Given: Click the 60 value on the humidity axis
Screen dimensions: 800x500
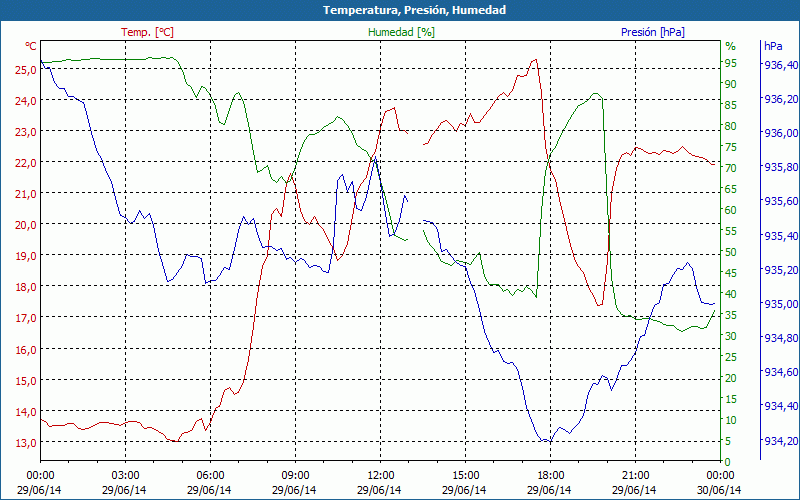Looking at the screenshot, I should (731, 210).
